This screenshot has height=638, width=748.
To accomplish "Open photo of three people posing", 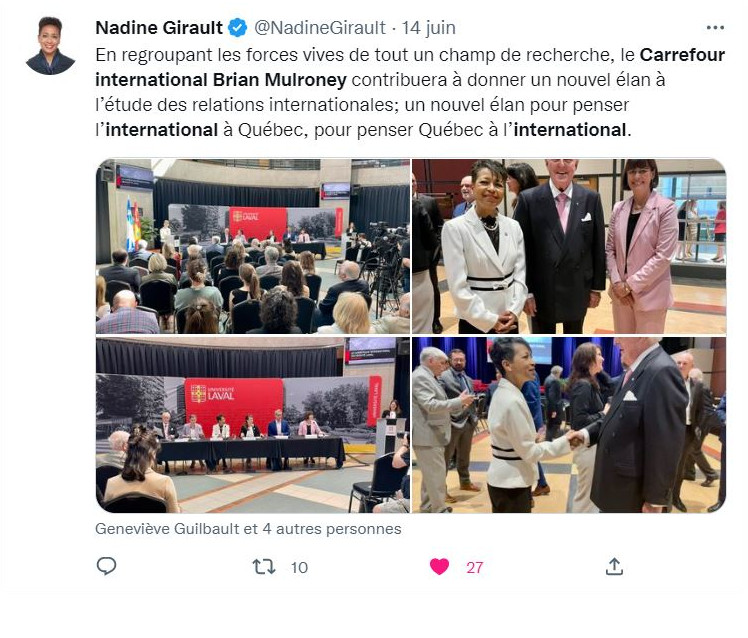I will click(569, 246).
